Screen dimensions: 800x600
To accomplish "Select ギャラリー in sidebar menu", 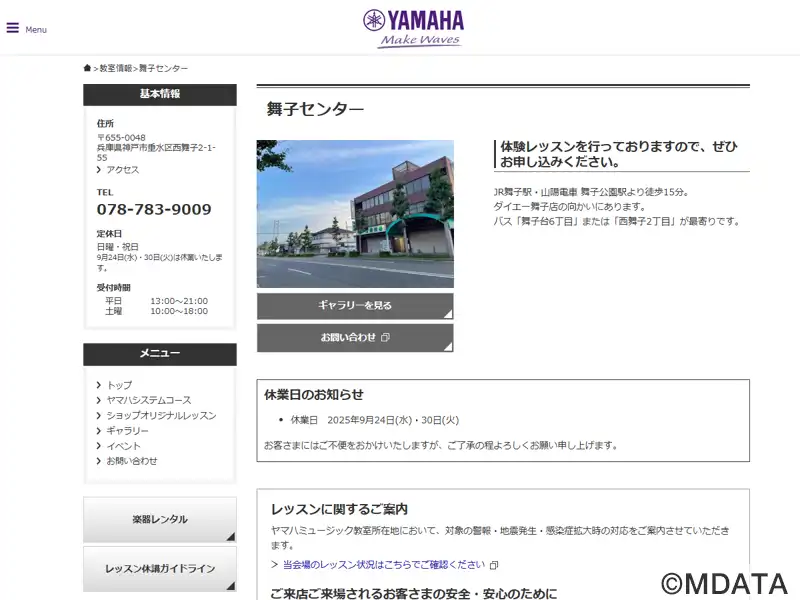I will [127, 431].
